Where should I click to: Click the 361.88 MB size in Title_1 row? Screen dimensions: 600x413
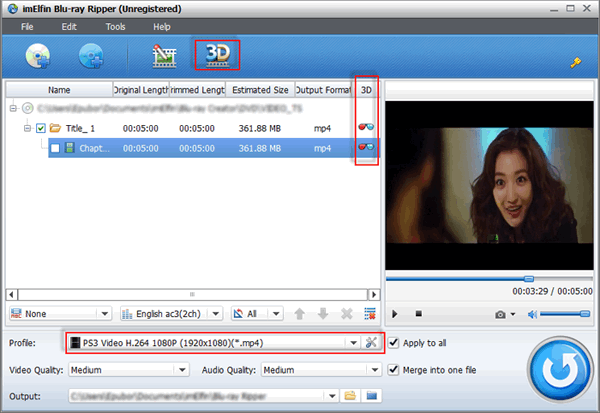click(x=260, y=128)
